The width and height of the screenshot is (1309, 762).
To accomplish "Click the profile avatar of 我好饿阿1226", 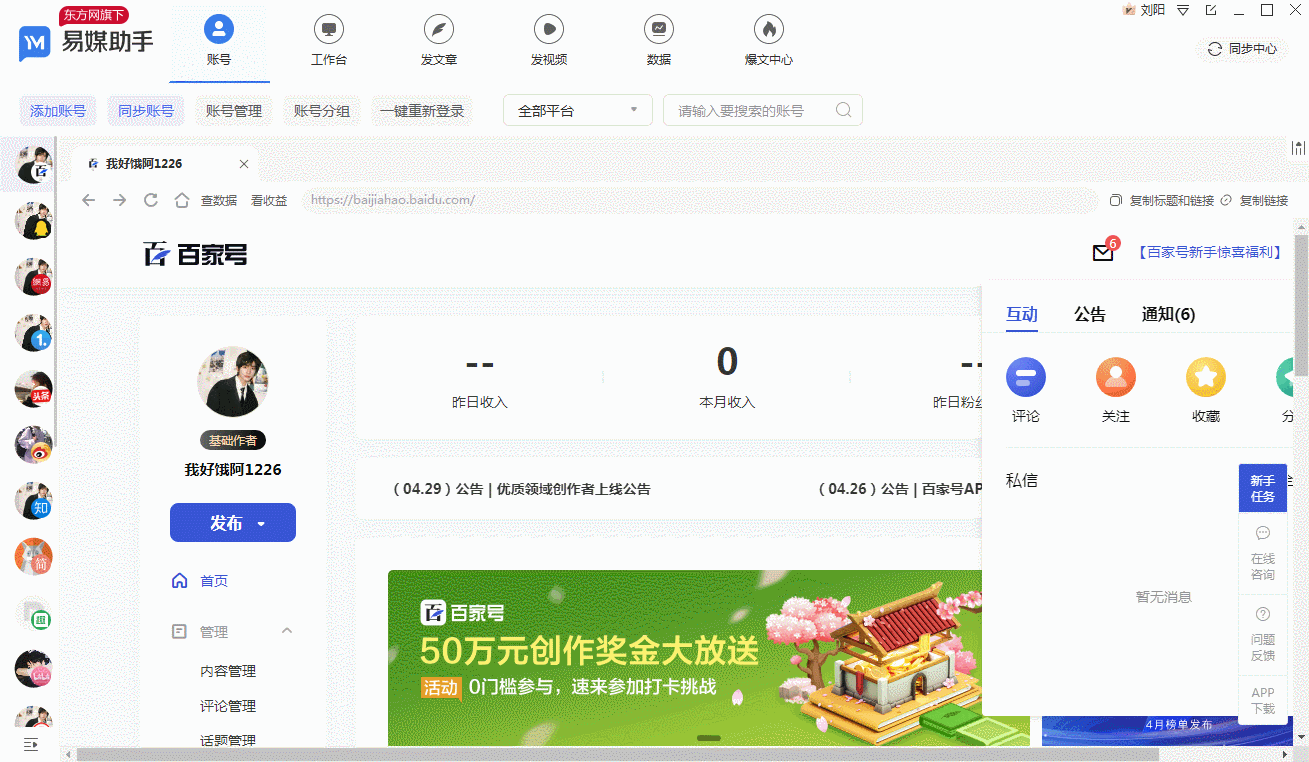I will tap(233, 382).
